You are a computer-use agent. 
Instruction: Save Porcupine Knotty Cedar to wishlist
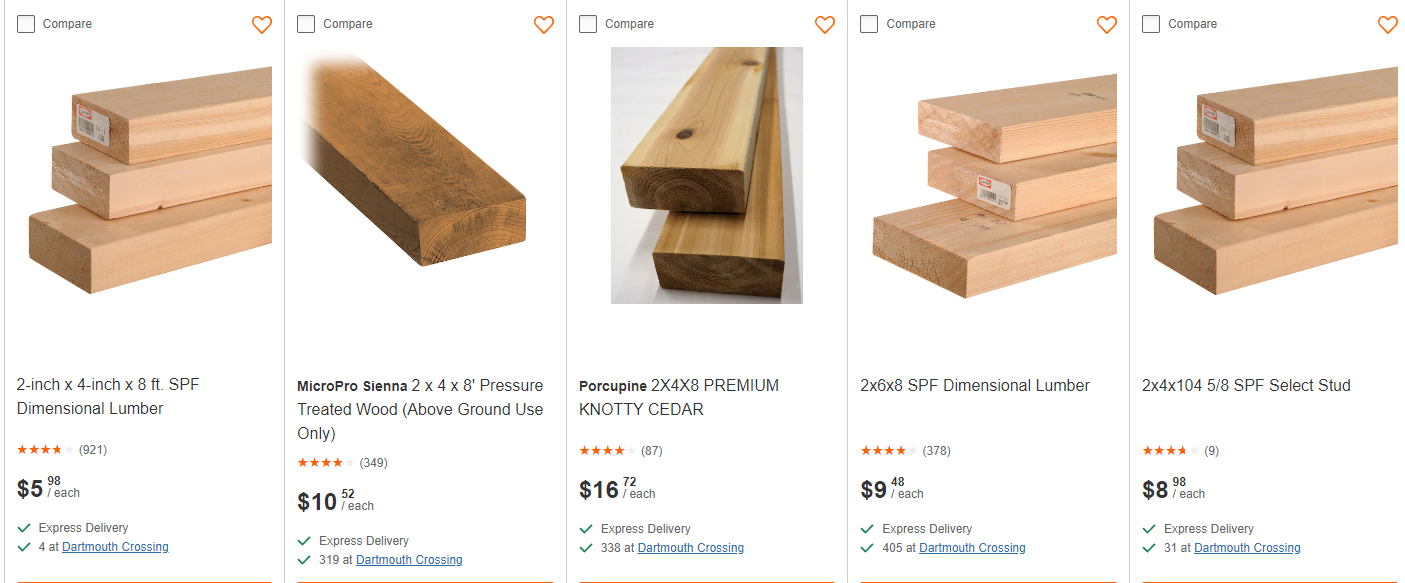click(825, 25)
